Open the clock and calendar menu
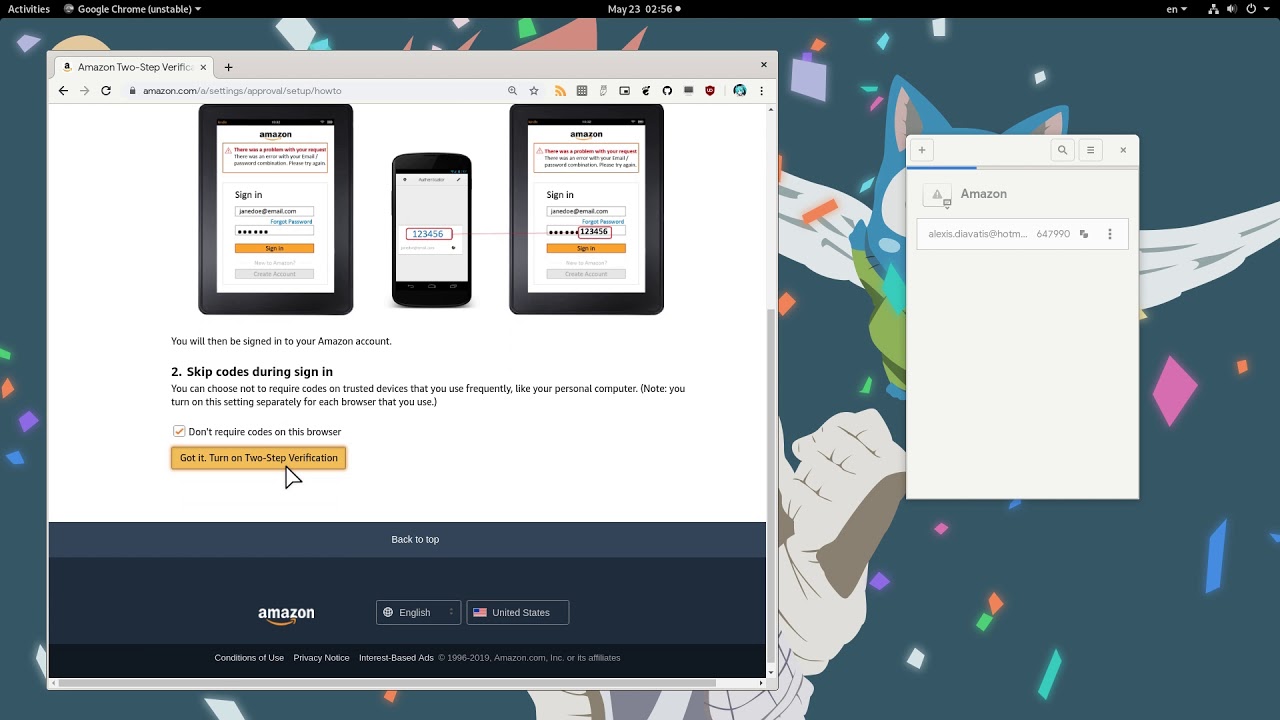Viewport: 1280px width, 720px height. tap(642, 9)
